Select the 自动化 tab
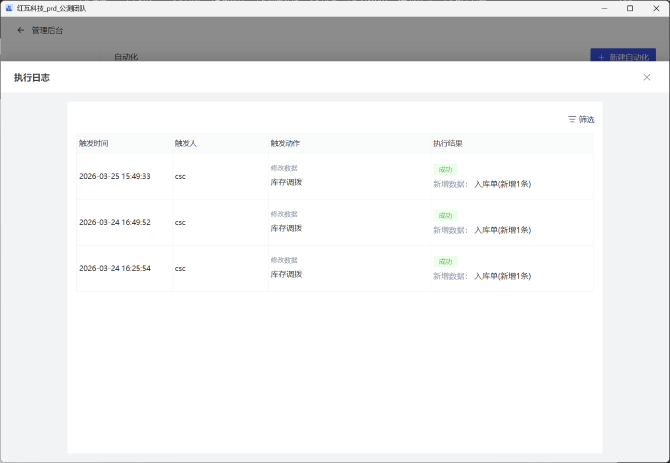 [x=126, y=57]
